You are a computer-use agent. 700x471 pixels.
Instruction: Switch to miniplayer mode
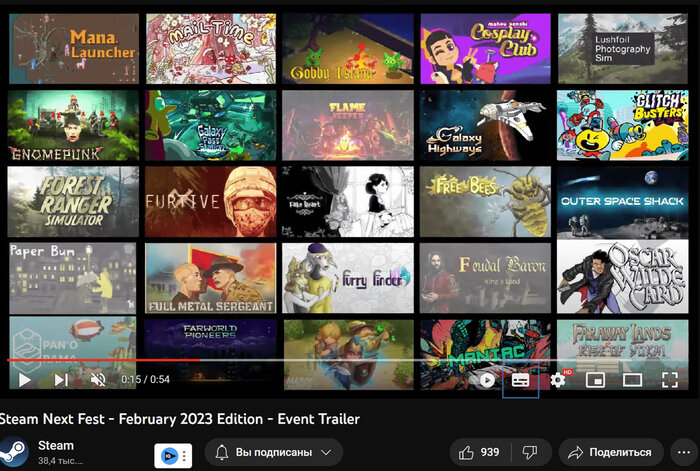tap(596, 380)
